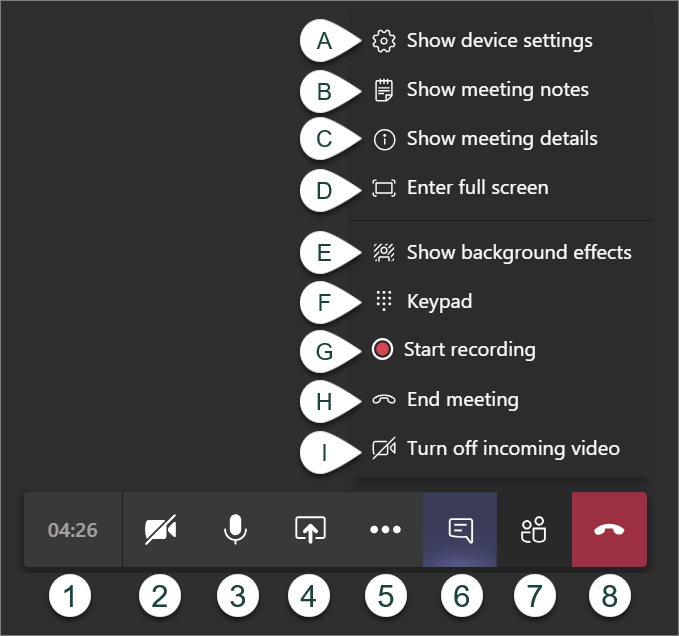Turn on the camera in the meeting bar
The width and height of the screenshot is (679, 636).
click(x=160, y=530)
